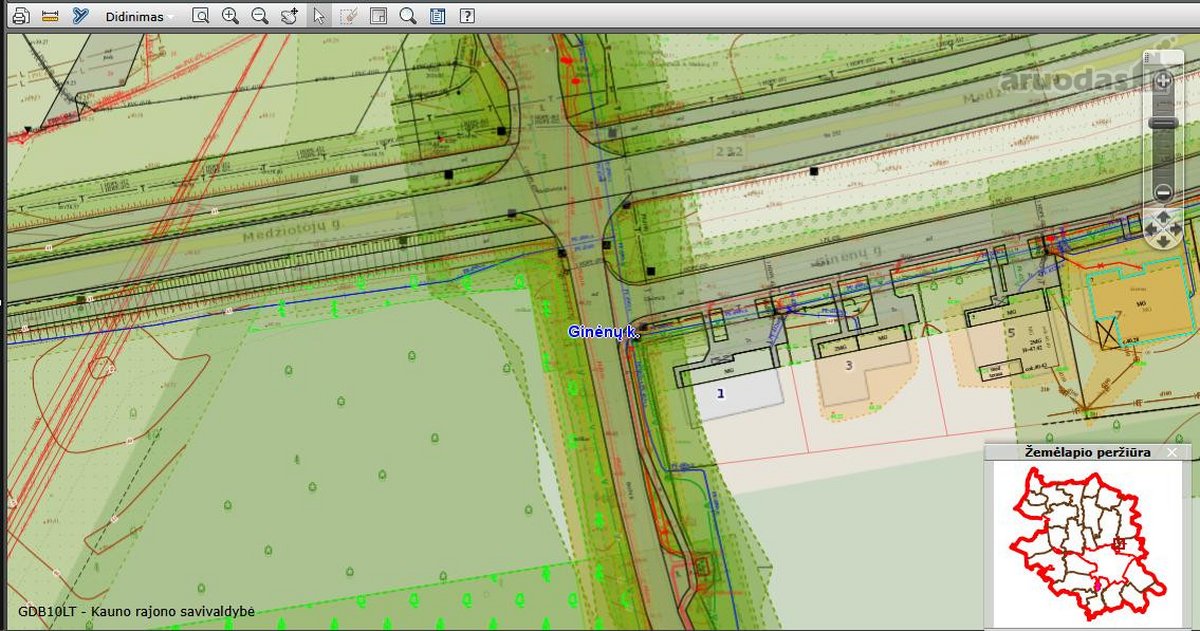Select the pan hand tool

[x=290, y=16]
